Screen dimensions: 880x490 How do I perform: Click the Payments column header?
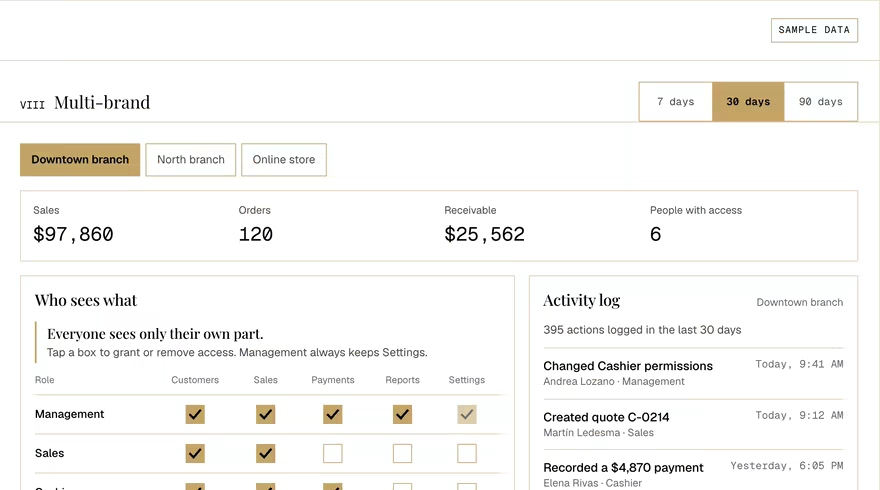(333, 380)
